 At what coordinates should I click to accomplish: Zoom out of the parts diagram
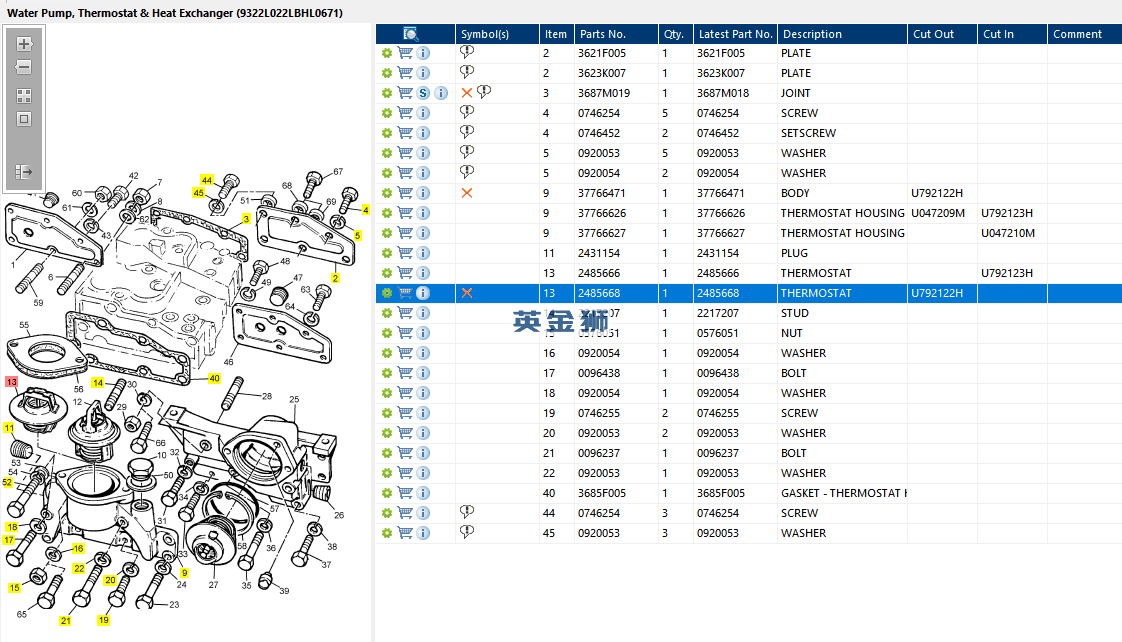(x=24, y=67)
